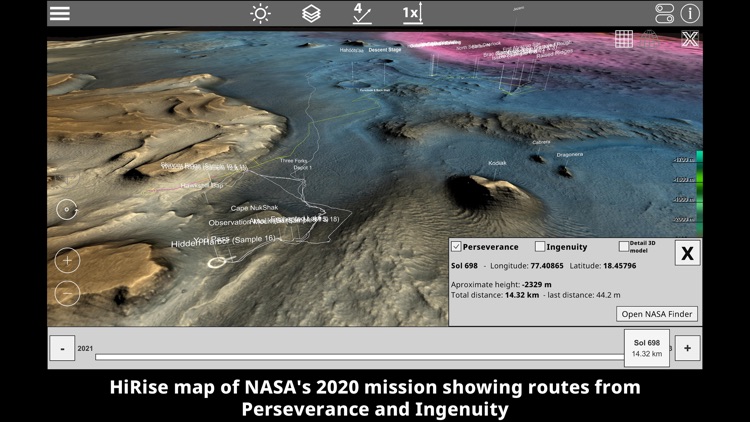
Task: Enable the Detail 3D model checkbox
Action: tap(623, 246)
